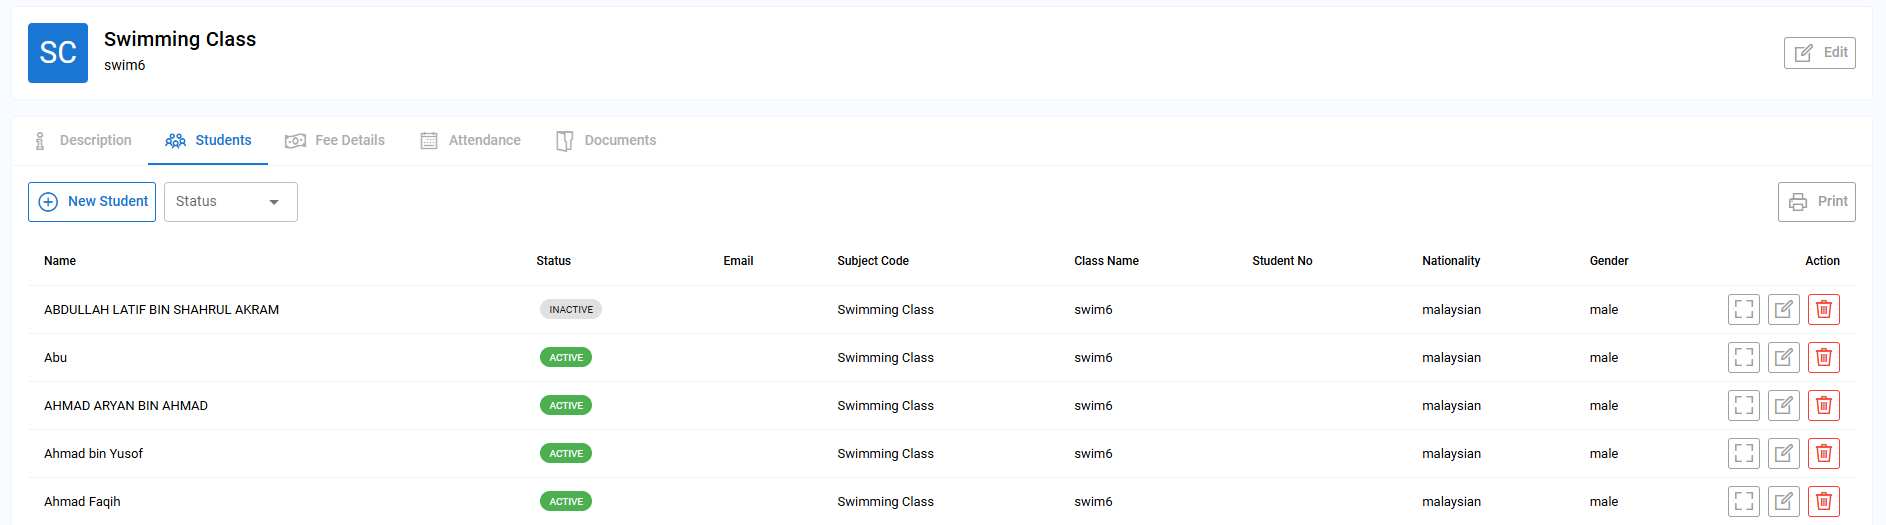1886x525 pixels.
Task: Click Abu's ACTIVE status badge
Action: [x=566, y=358]
